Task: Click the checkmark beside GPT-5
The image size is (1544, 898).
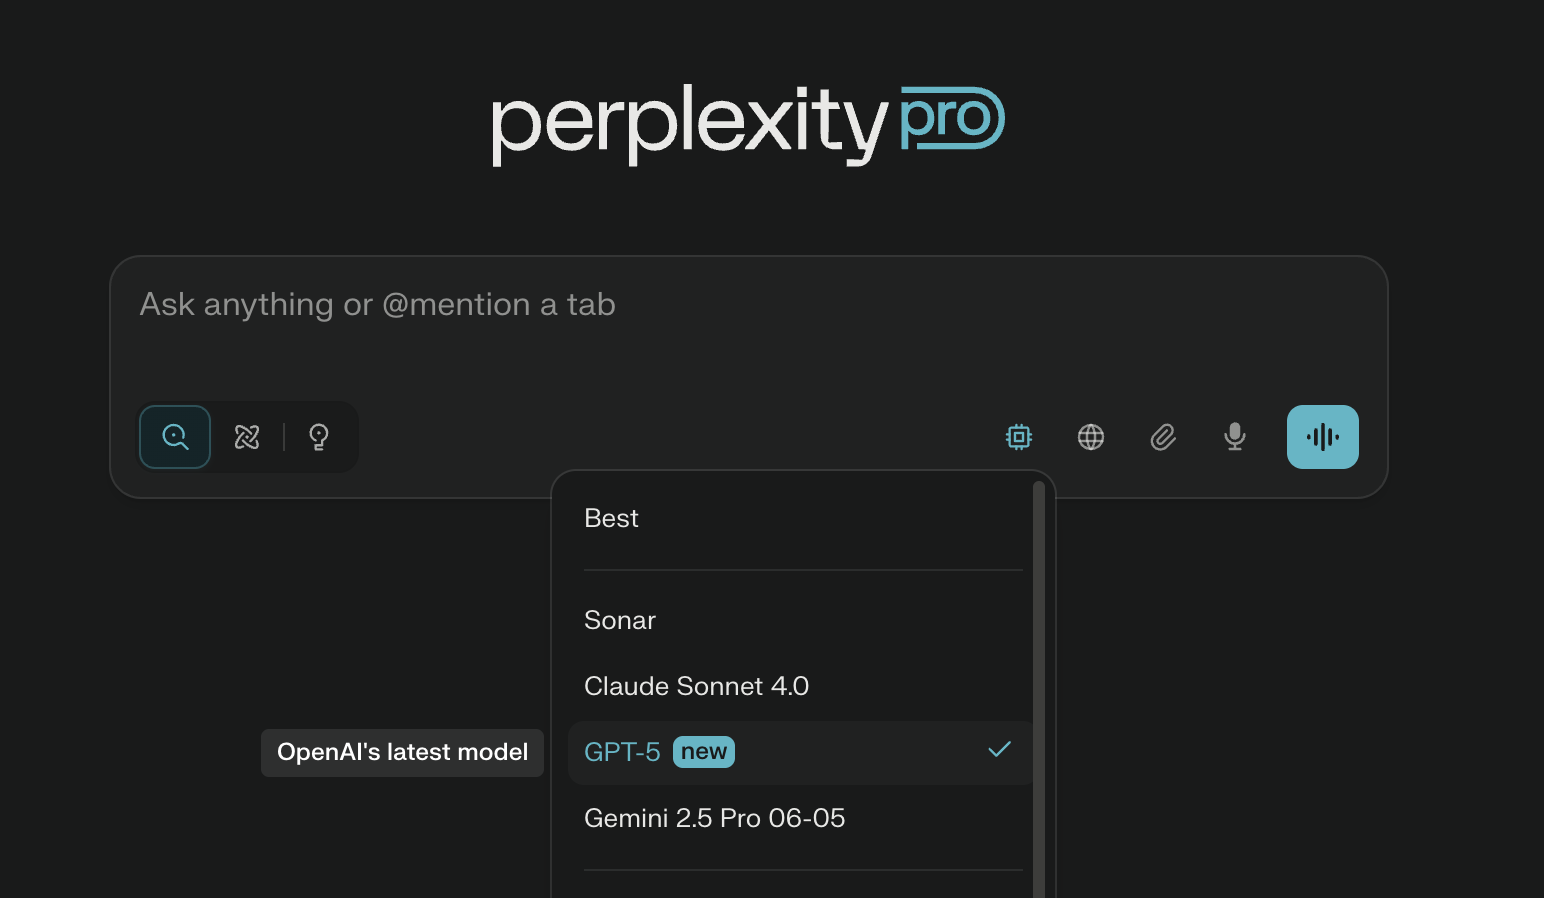Action: click(1000, 749)
